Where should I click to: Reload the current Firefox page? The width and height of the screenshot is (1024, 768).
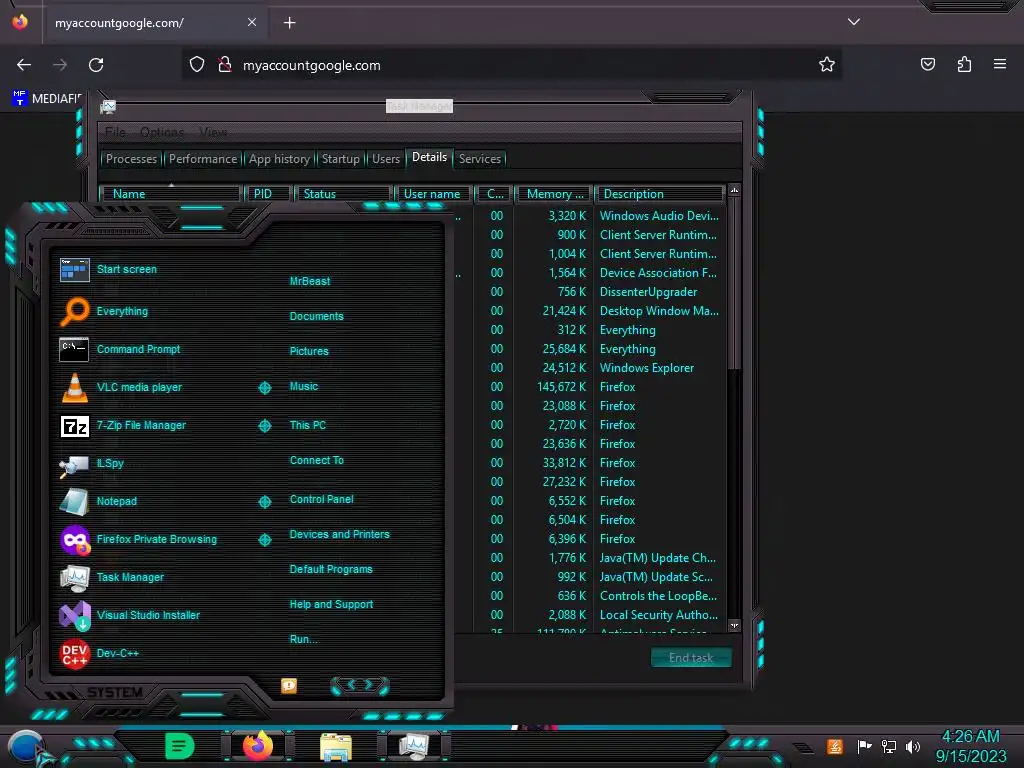click(96, 65)
